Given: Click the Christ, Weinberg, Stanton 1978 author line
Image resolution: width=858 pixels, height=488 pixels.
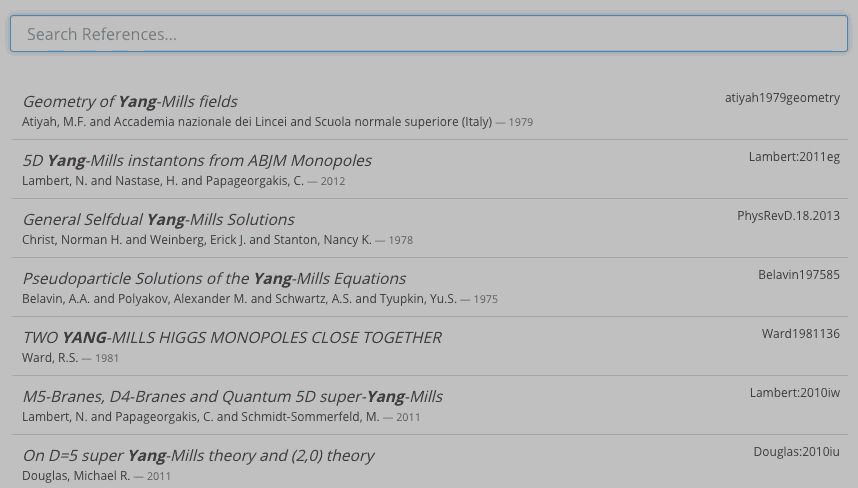Looking at the screenshot, I should click(x=217, y=240).
